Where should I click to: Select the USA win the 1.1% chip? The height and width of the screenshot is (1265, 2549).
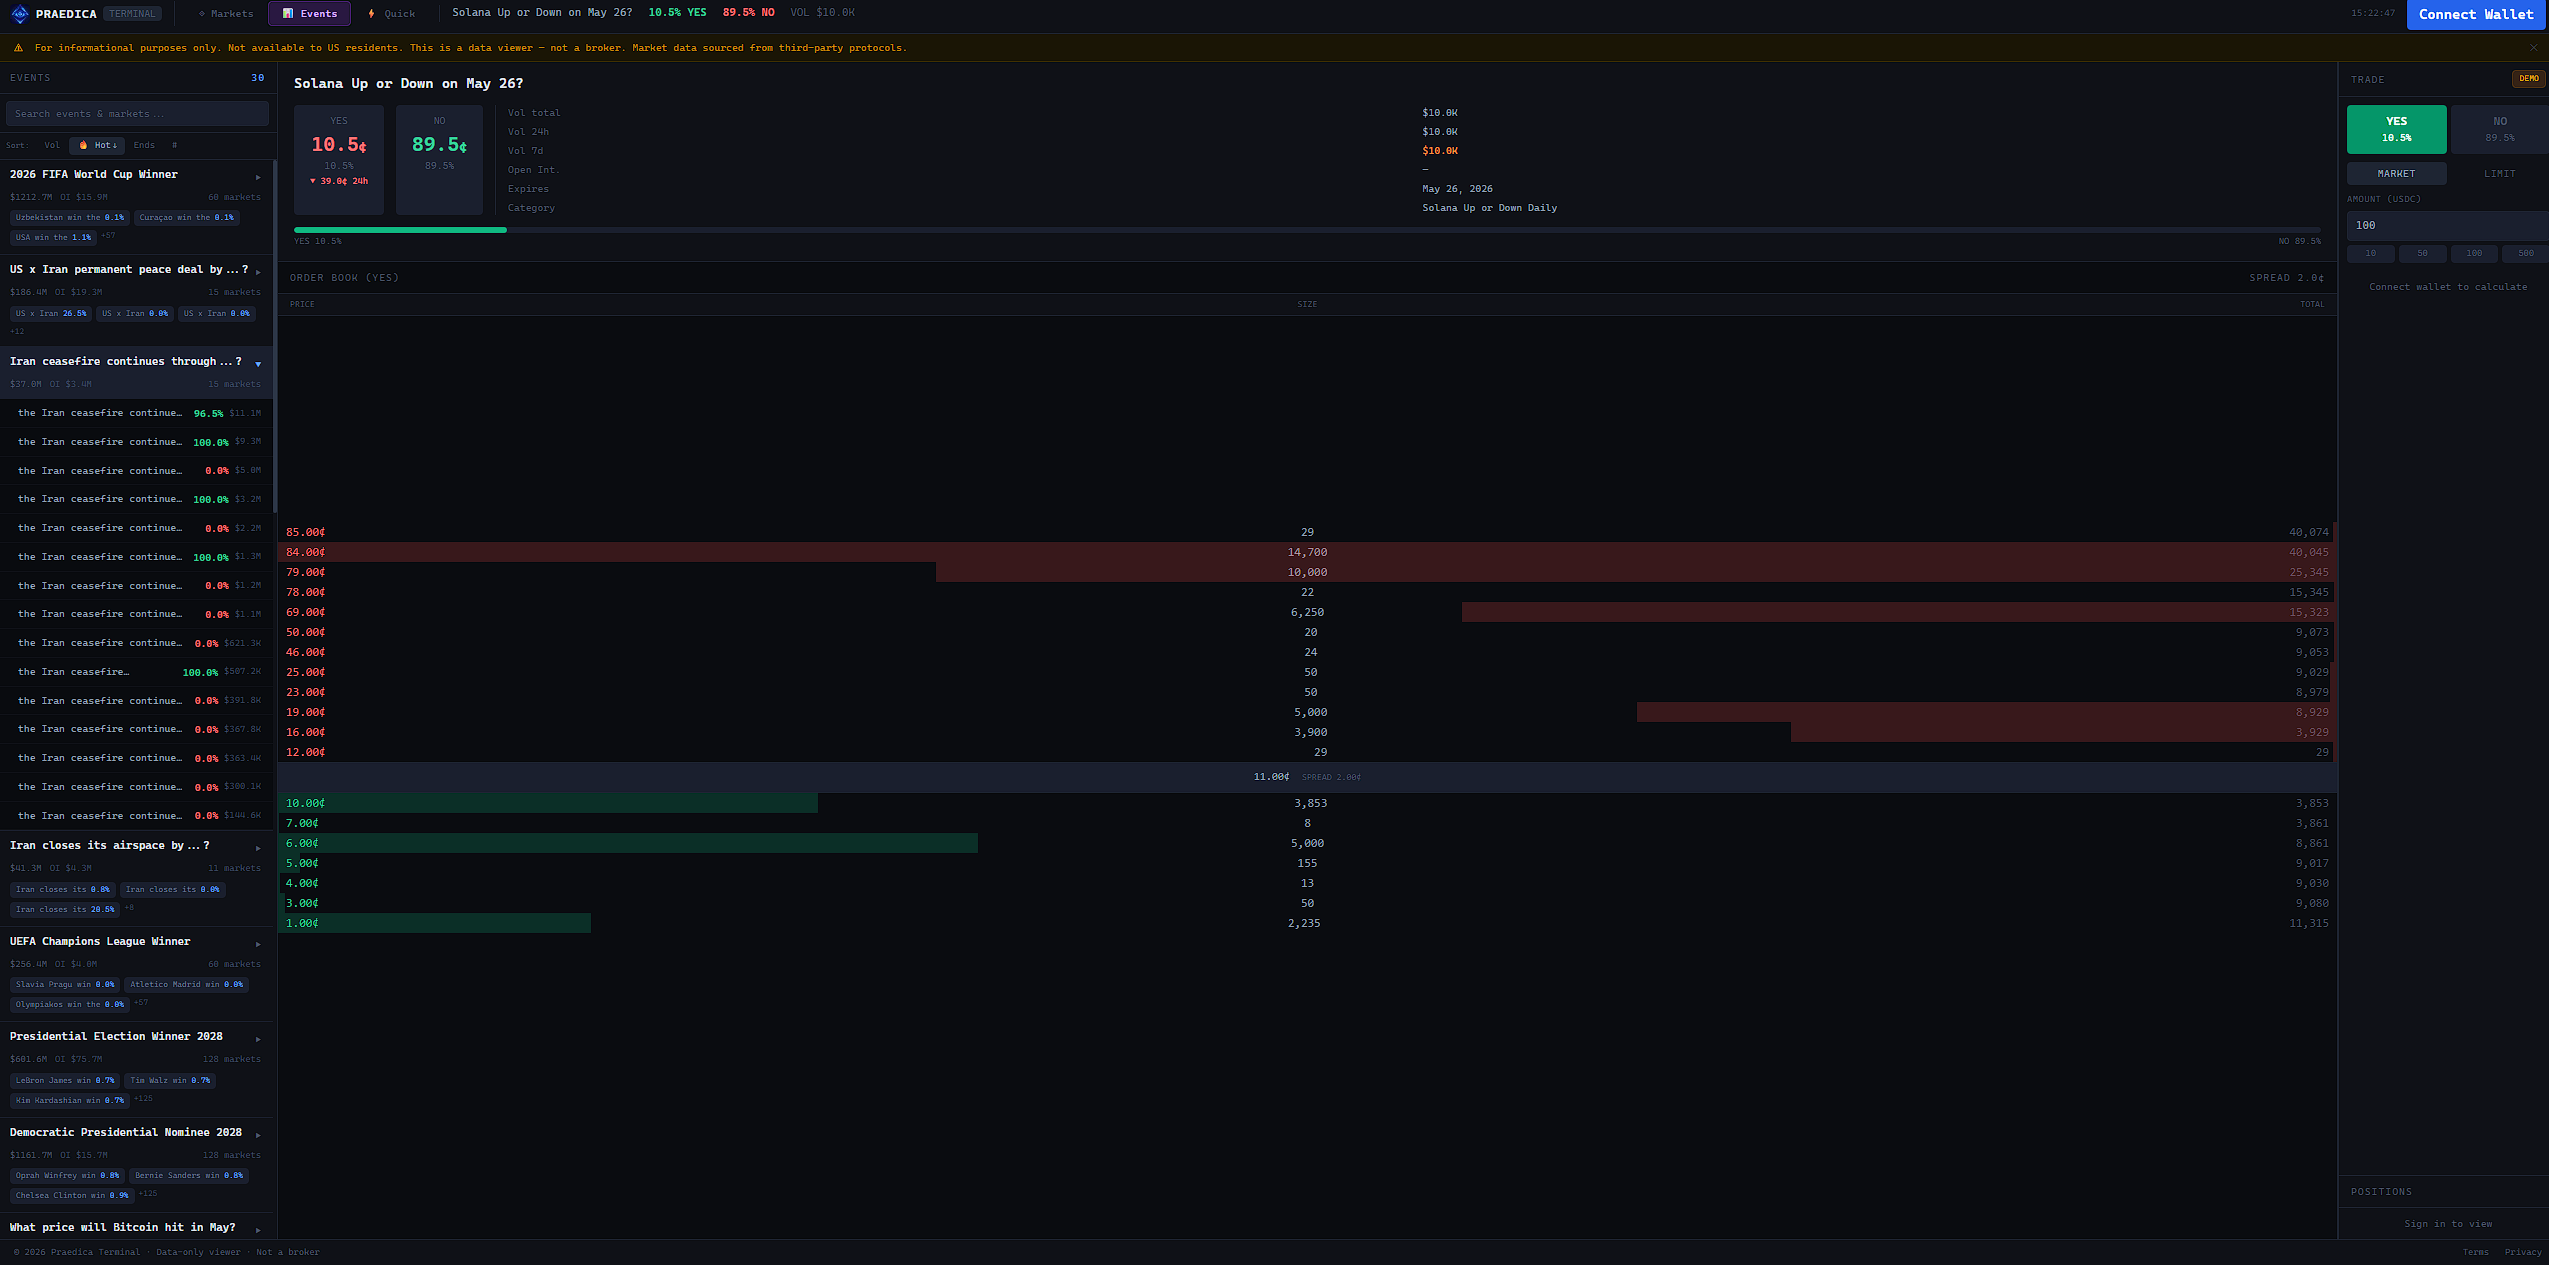pos(53,238)
